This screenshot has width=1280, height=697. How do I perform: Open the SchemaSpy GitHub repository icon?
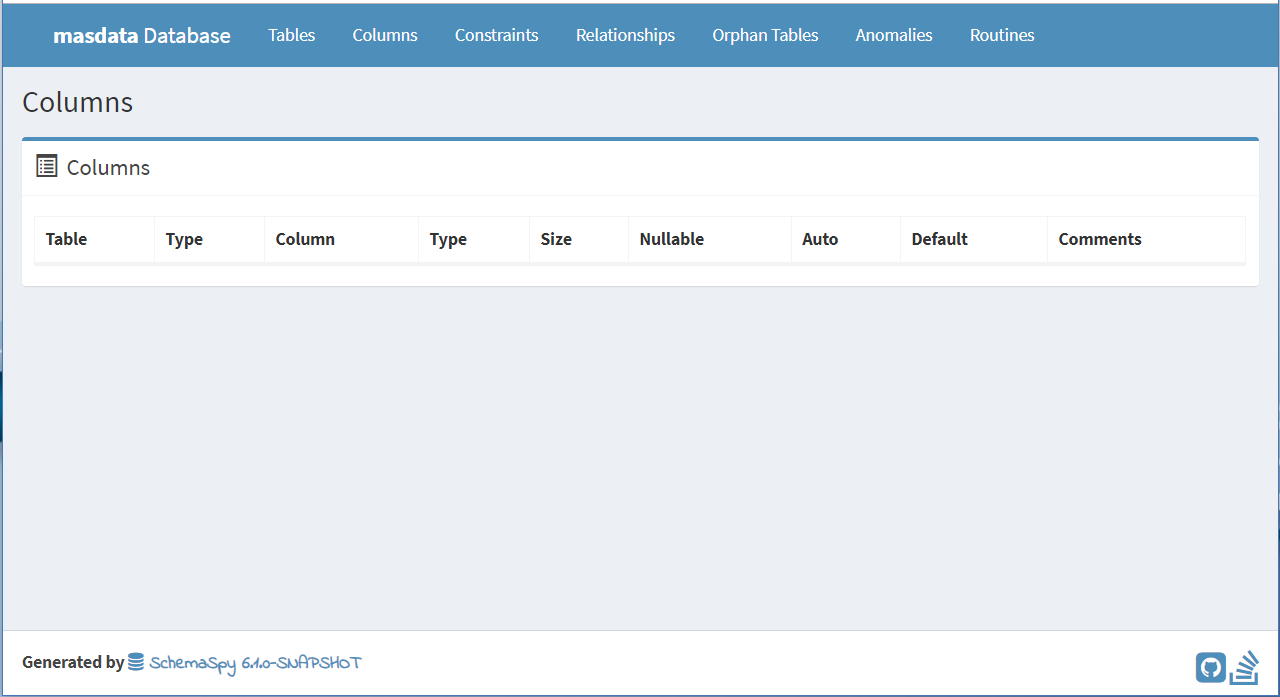(x=1211, y=666)
